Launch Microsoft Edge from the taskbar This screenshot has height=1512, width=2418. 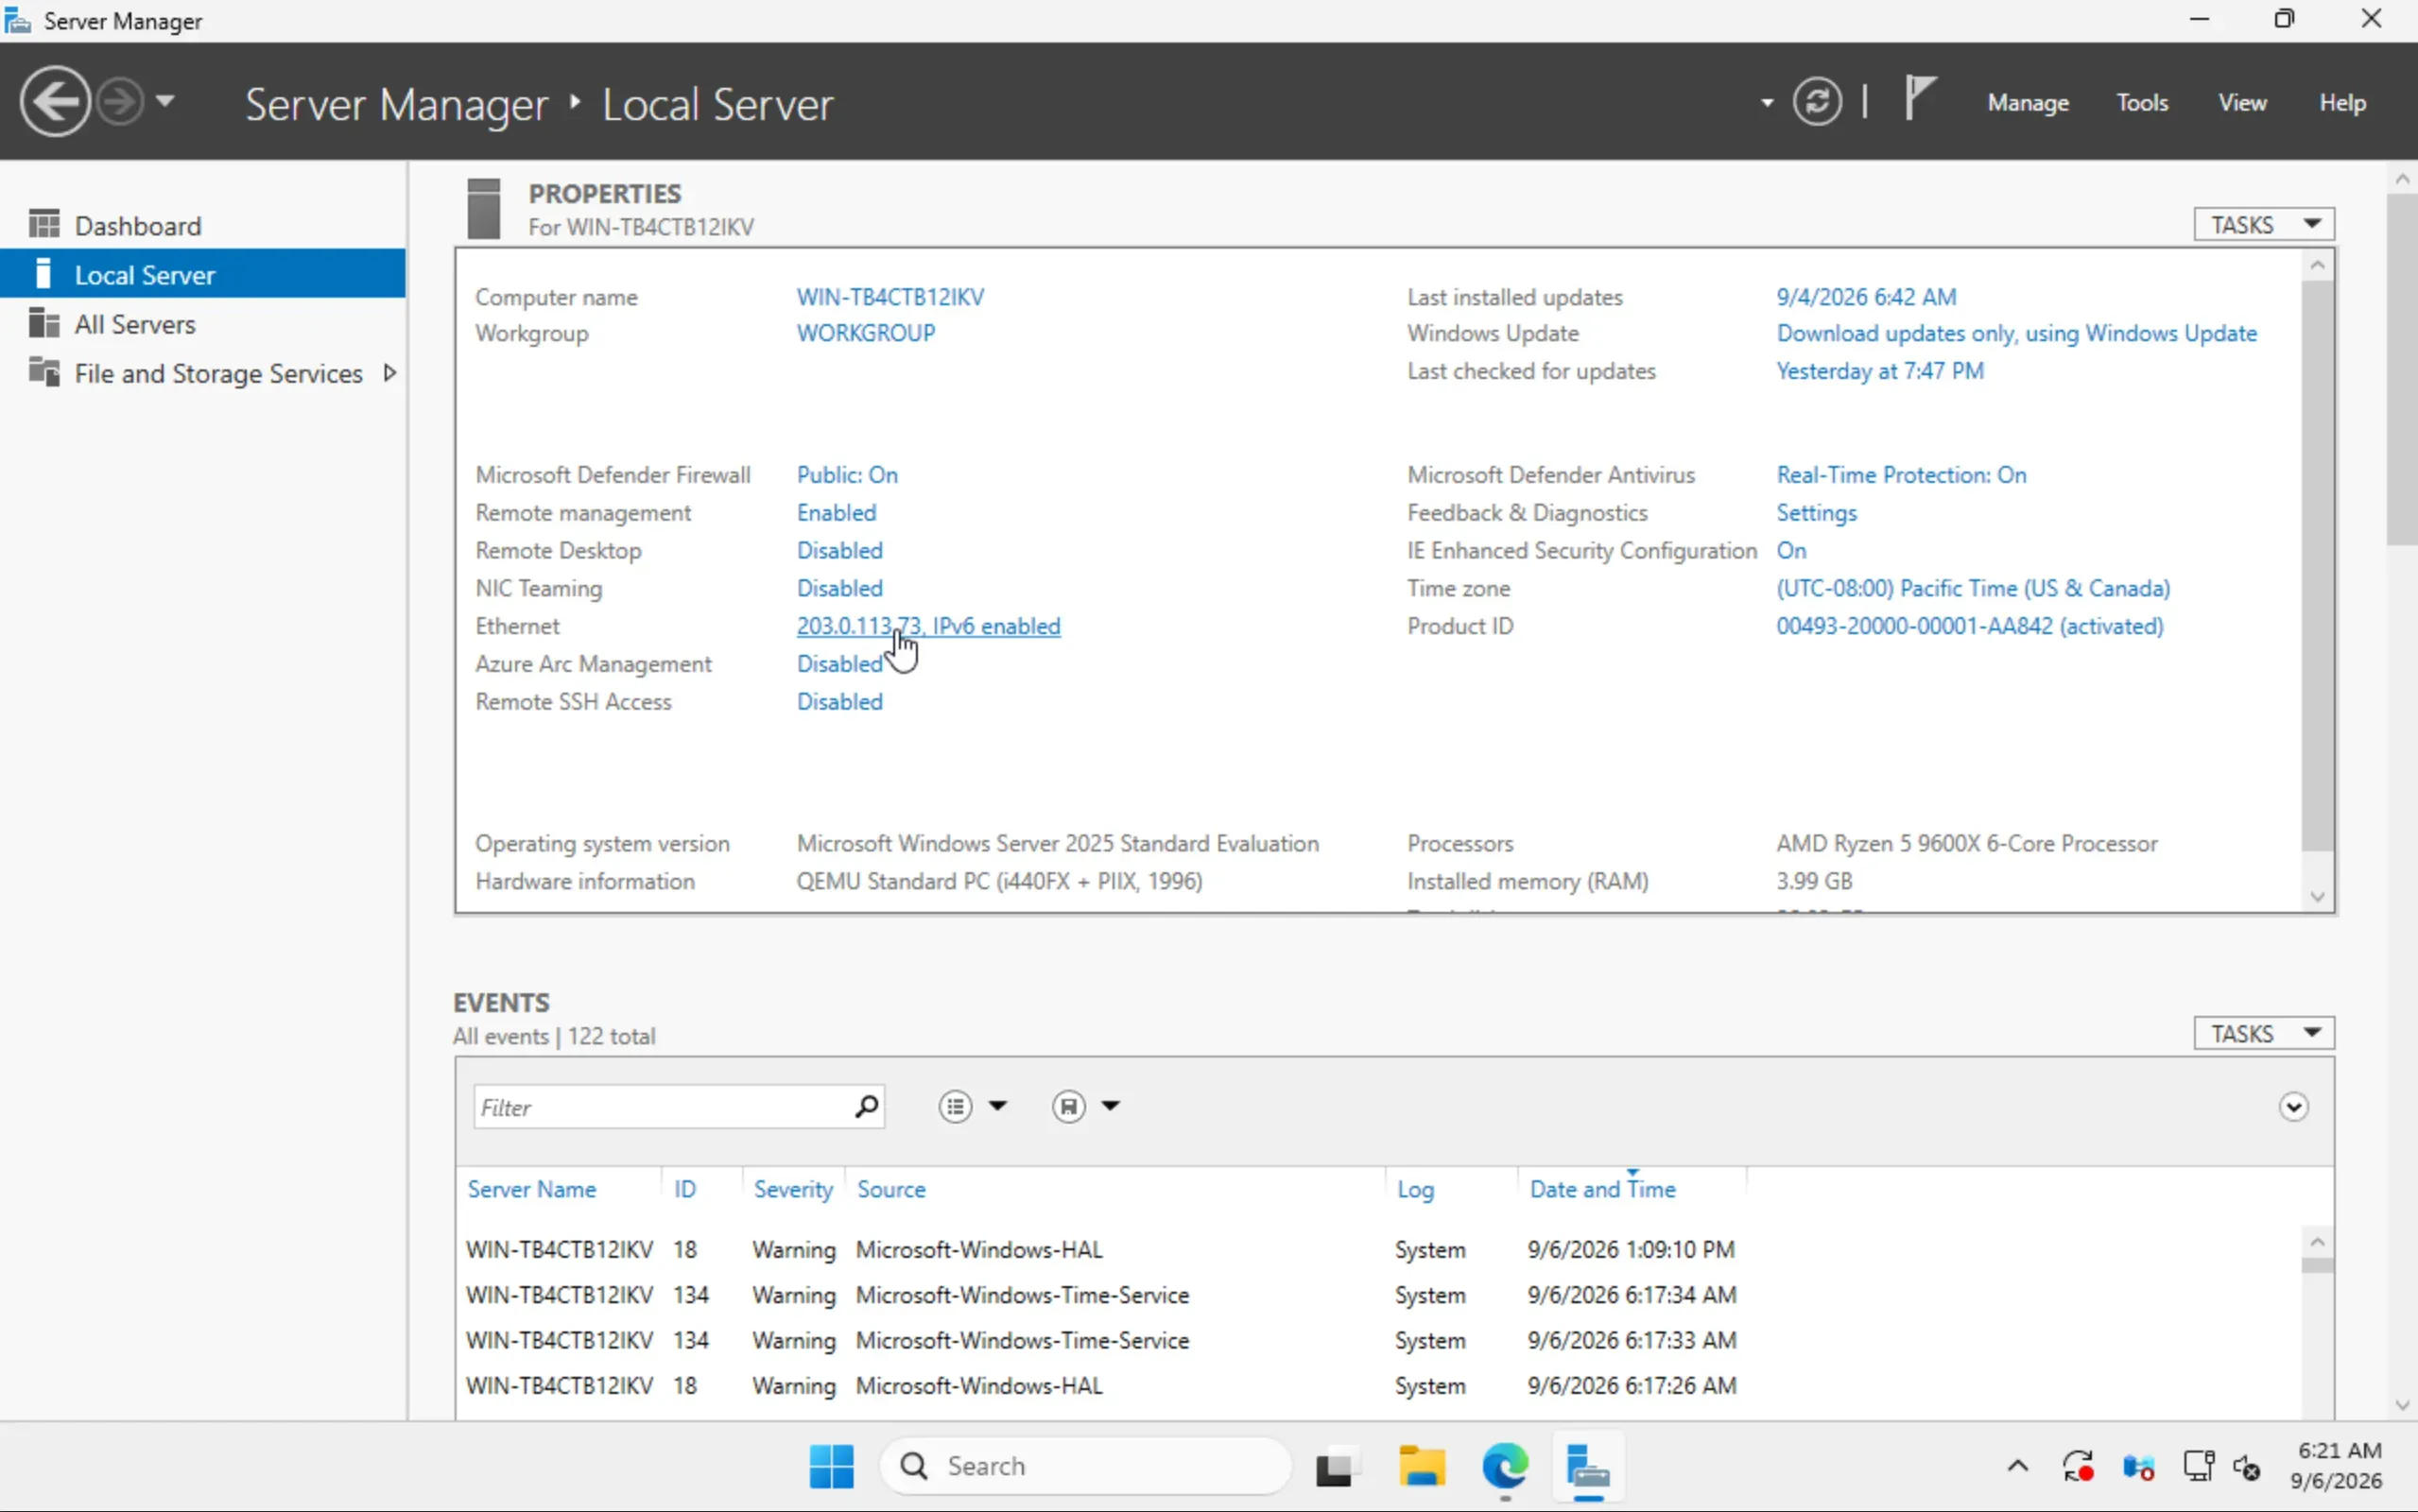coord(1505,1467)
